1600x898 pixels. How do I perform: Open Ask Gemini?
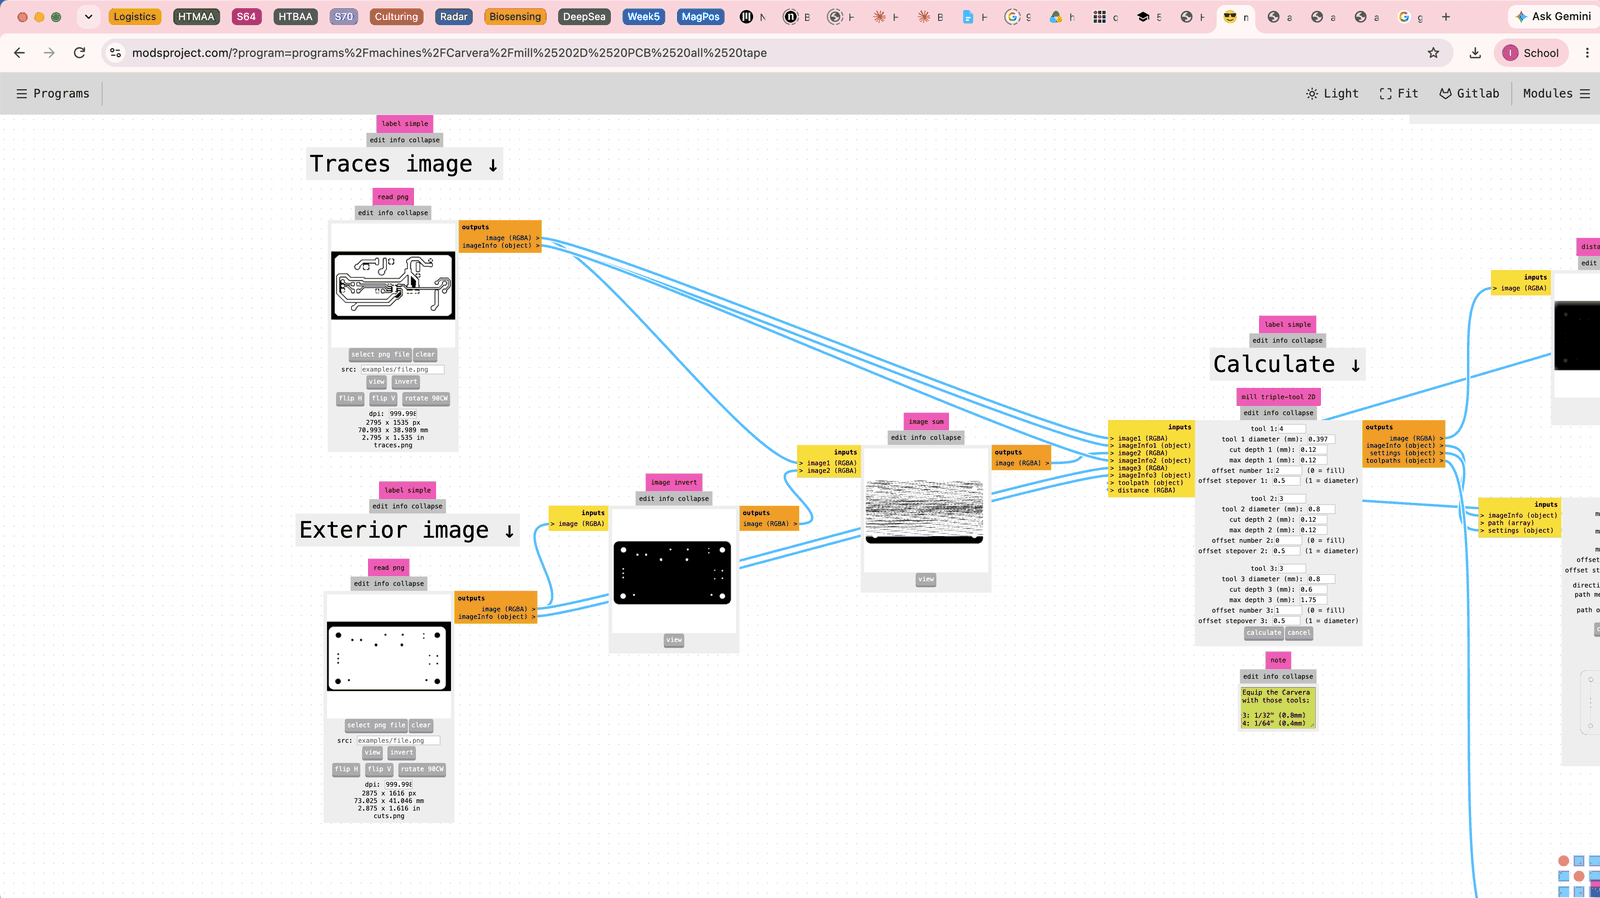point(1553,17)
